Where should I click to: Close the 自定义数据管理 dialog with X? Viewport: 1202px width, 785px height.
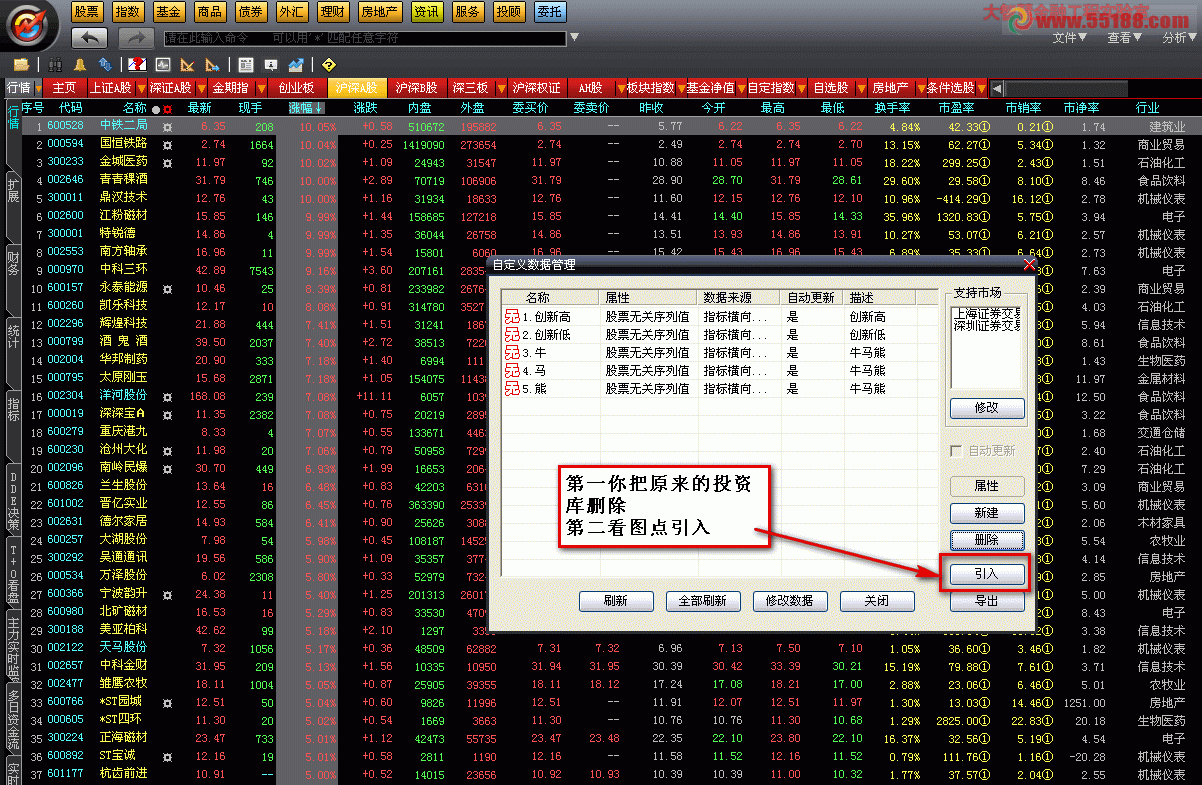pyautogui.click(x=1030, y=264)
